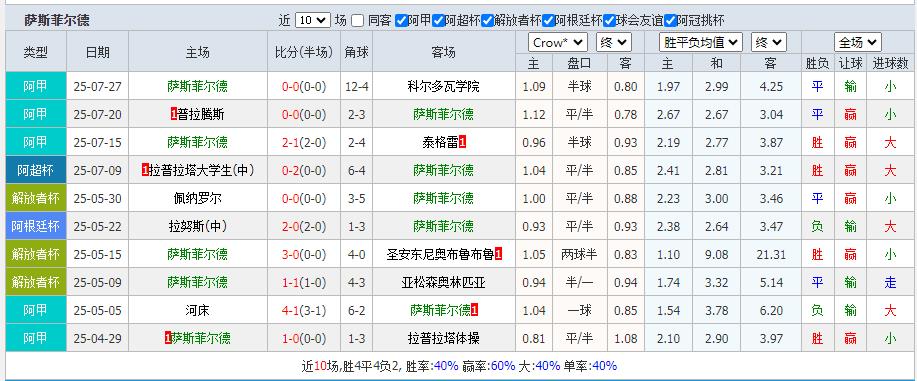Click the 角球 column header
Screen dimensions: 917x381
(x=356, y=52)
